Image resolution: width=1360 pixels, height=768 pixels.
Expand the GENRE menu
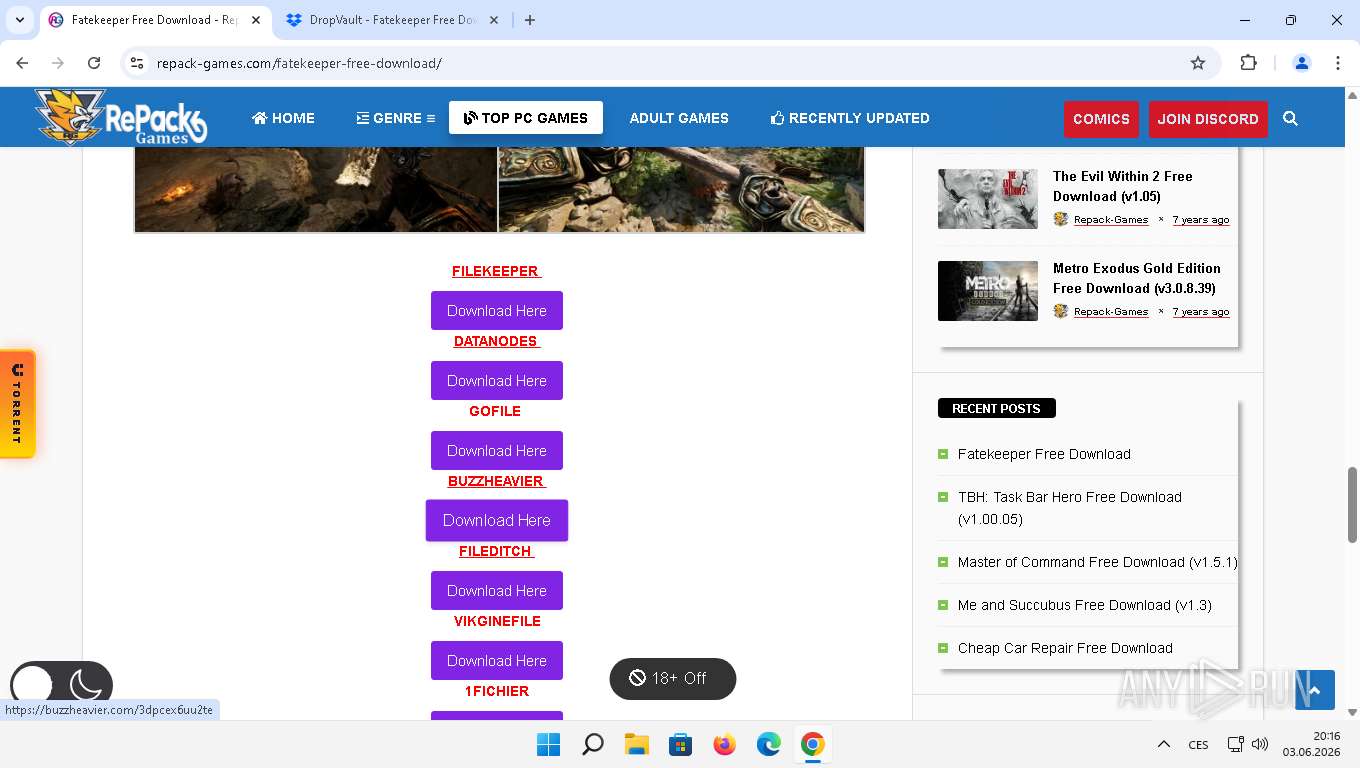coord(396,118)
